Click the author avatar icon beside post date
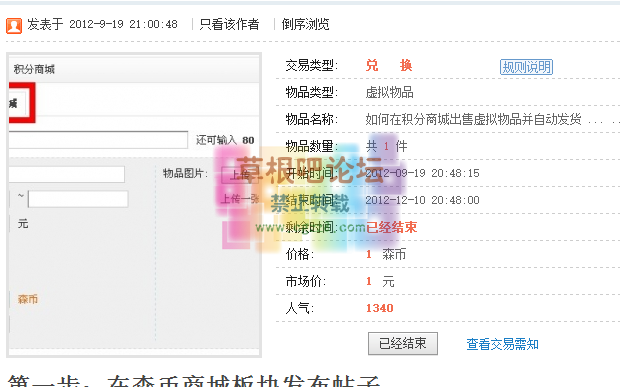Screen dimensions: 620x387 pos(14,25)
